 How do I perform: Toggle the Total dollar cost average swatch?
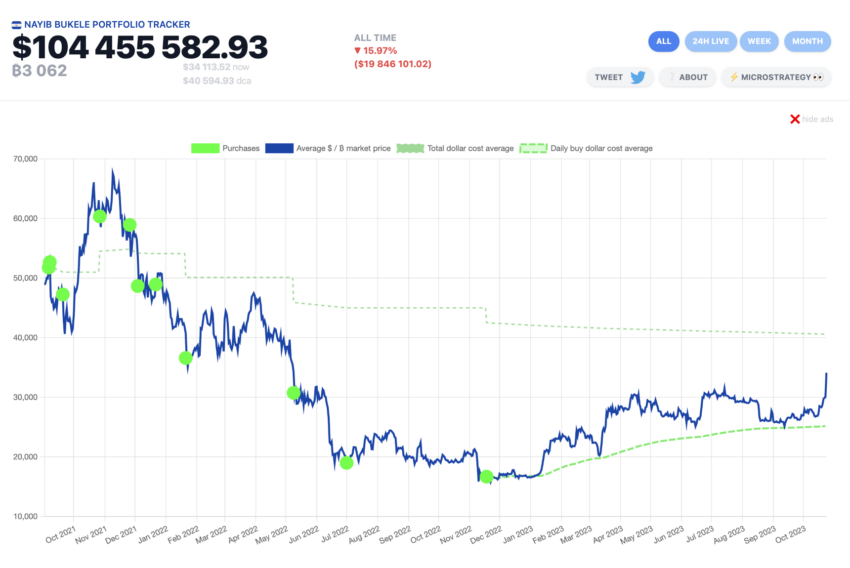coord(410,148)
